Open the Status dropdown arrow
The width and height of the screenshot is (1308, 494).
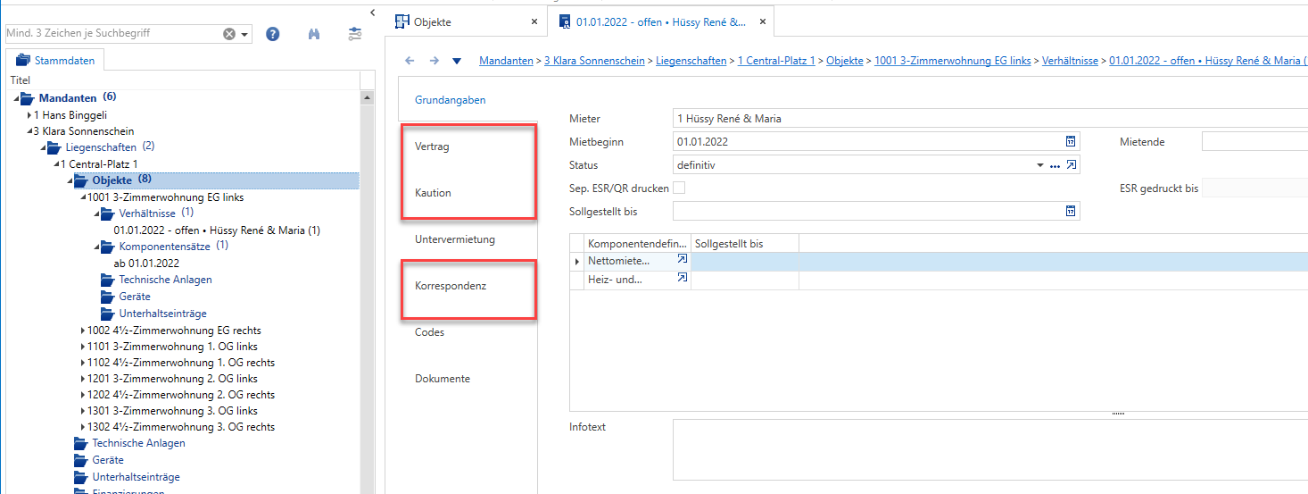pos(1041,165)
